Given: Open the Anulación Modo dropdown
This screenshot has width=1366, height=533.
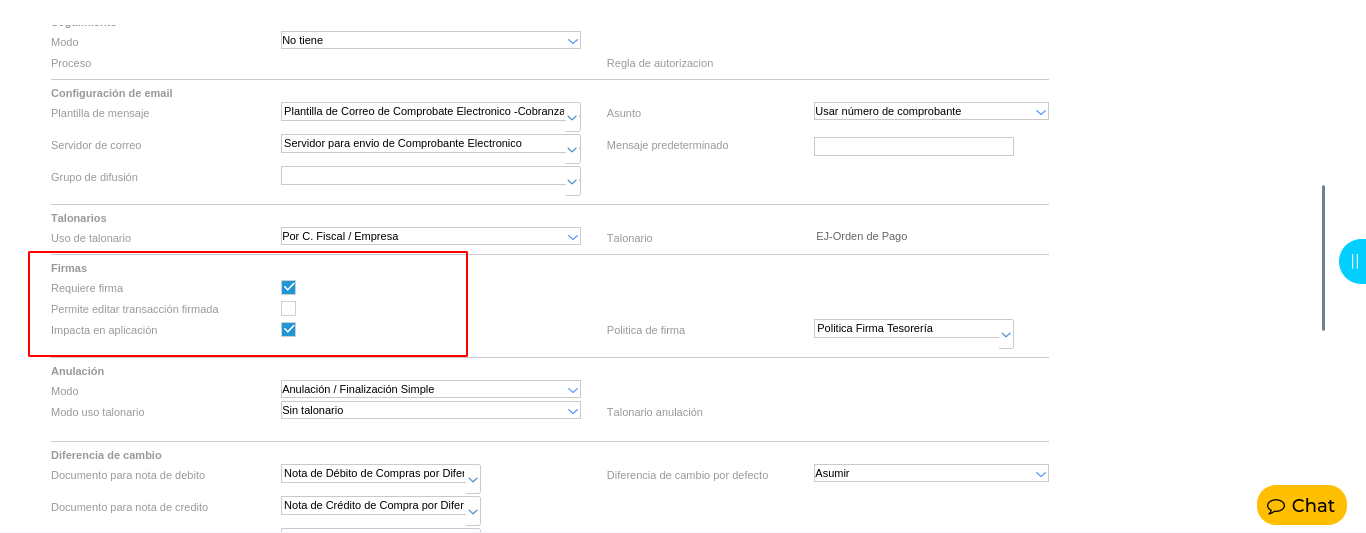Looking at the screenshot, I should (573, 390).
